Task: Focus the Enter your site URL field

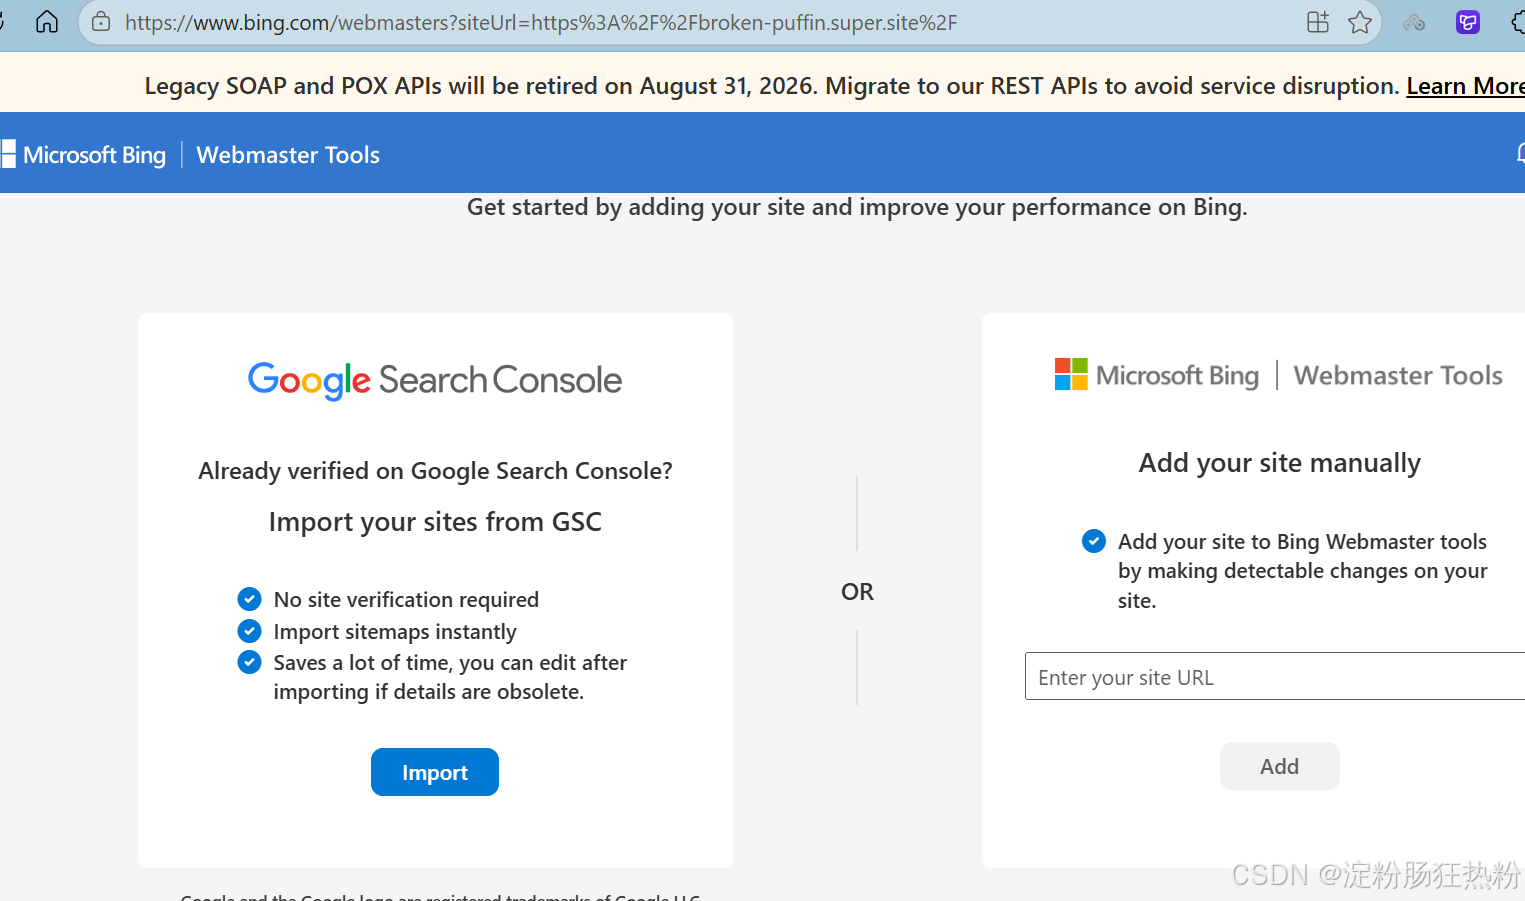Action: click(x=1275, y=677)
